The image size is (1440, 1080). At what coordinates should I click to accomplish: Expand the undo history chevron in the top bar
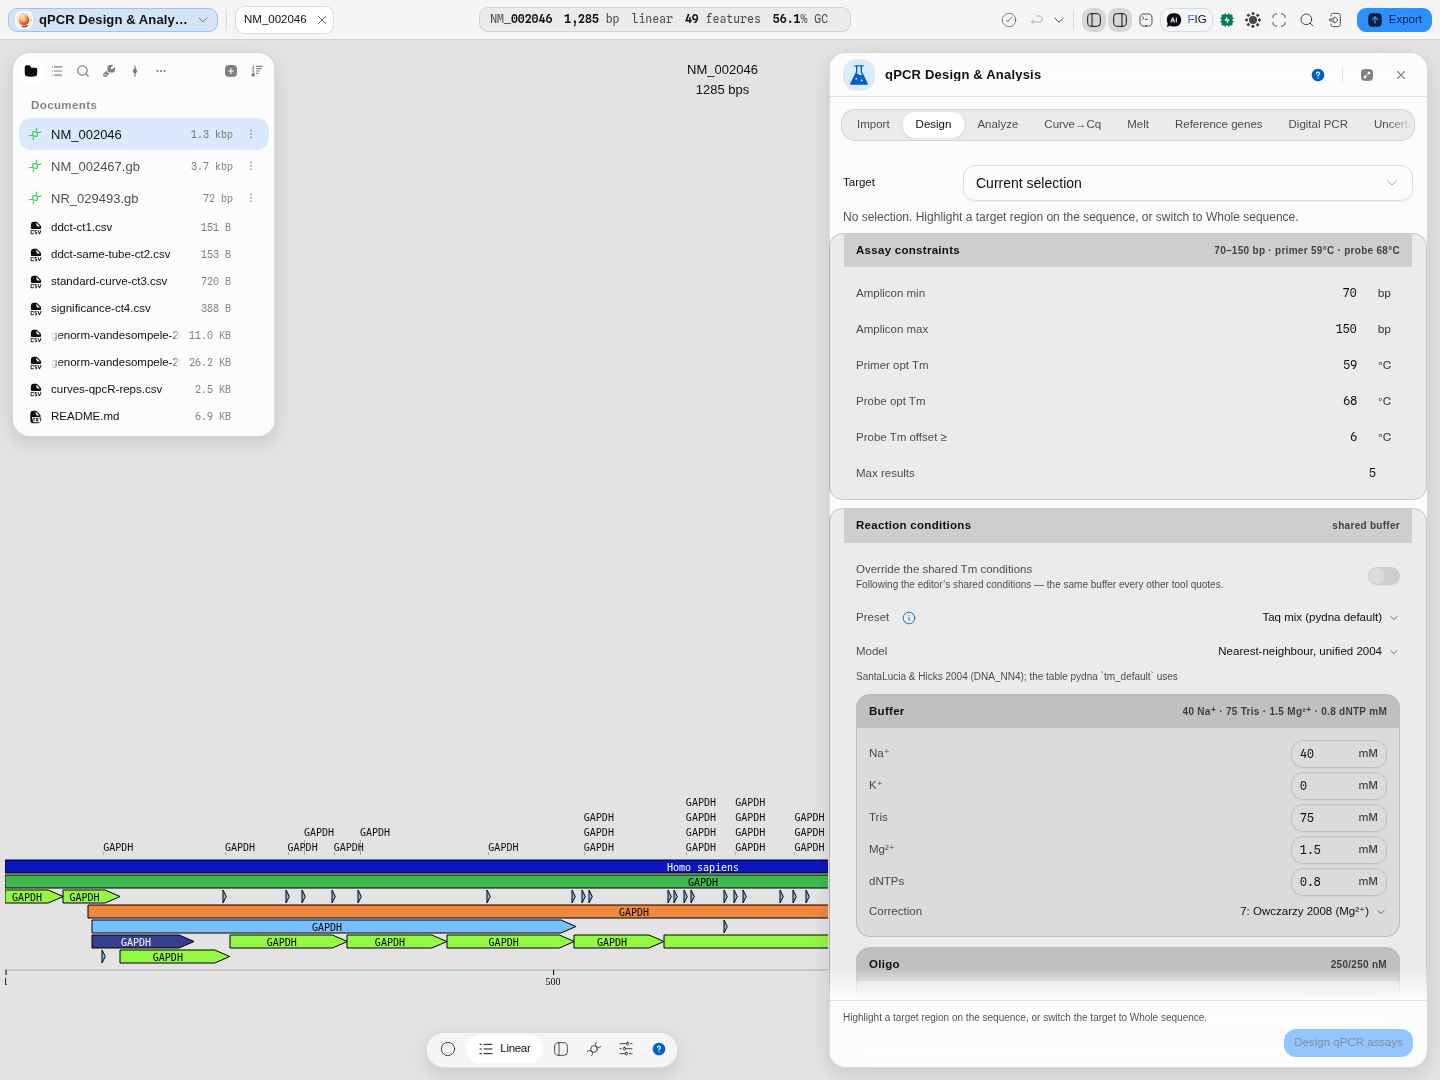tap(1059, 20)
